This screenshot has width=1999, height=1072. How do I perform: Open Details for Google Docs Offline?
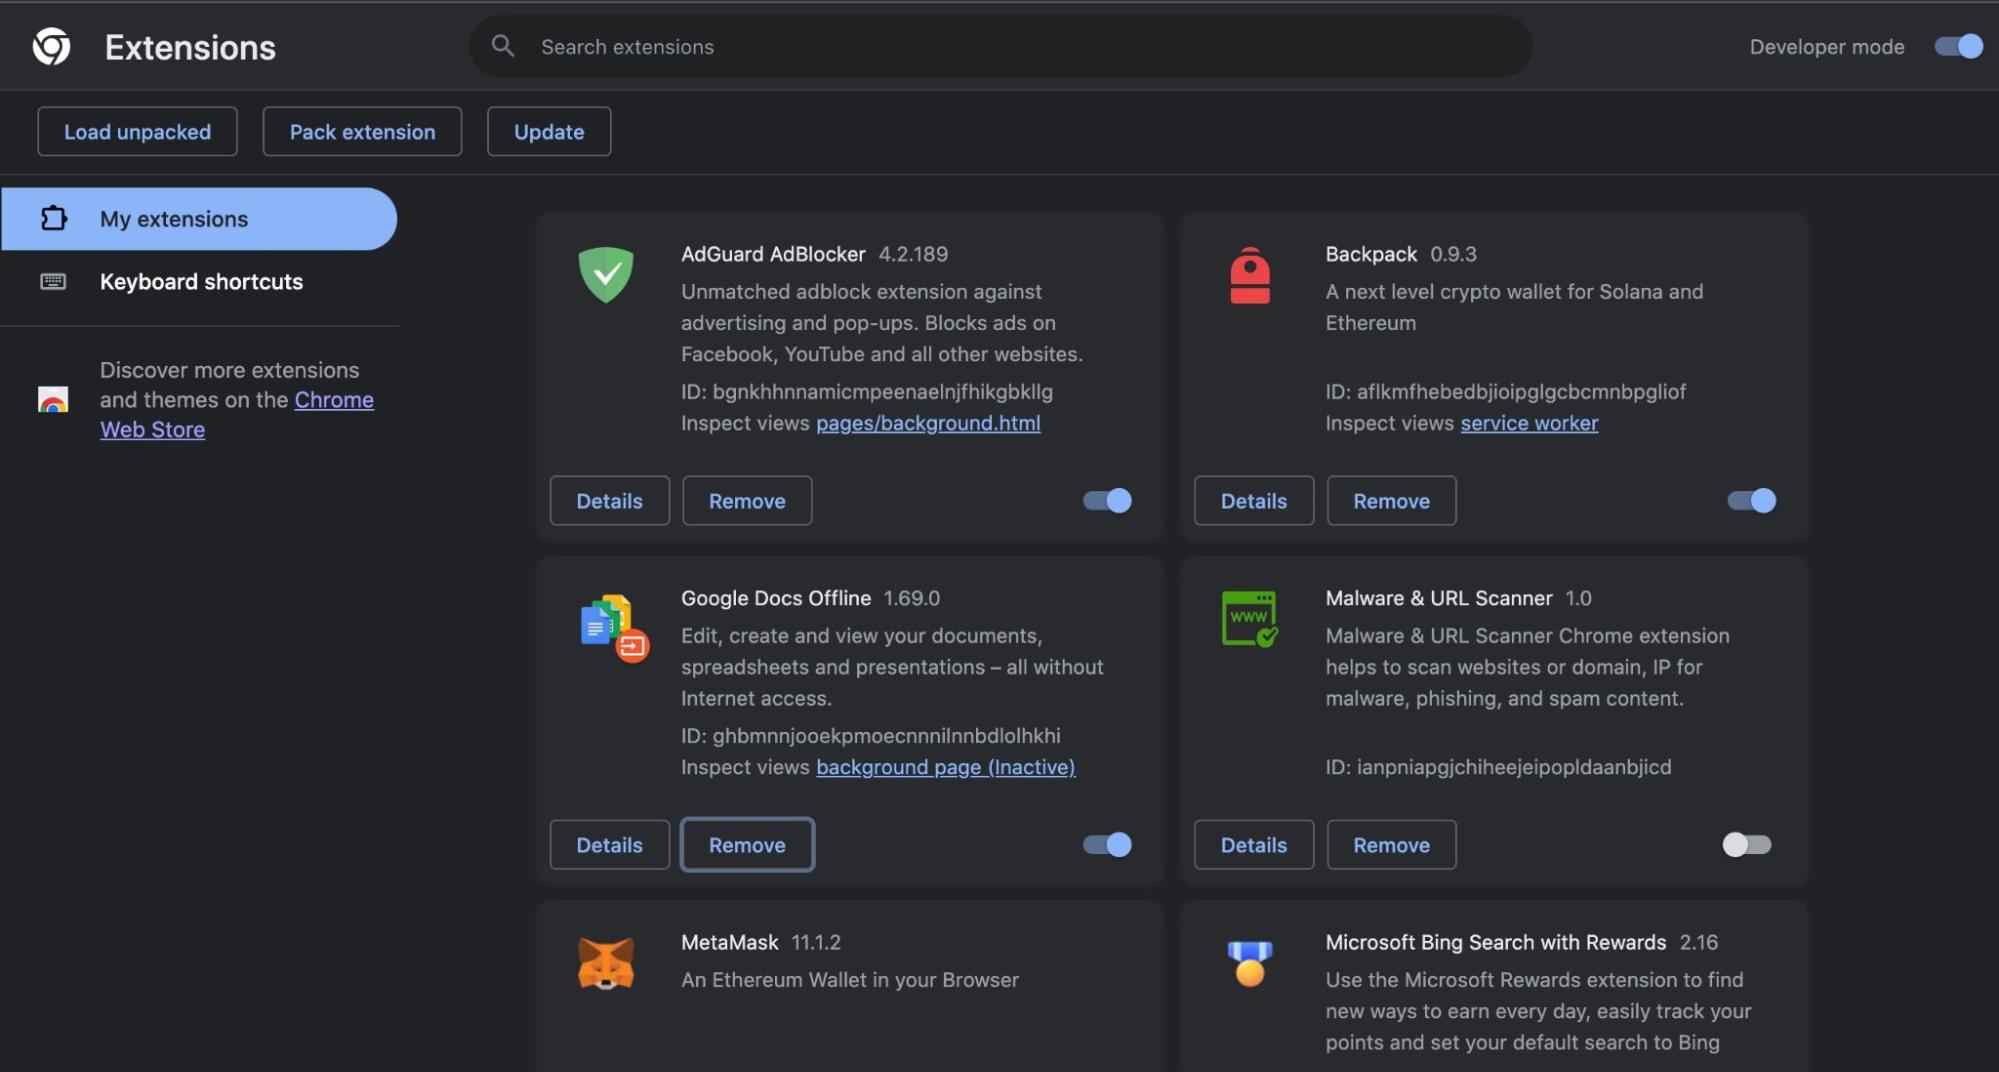[x=609, y=844]
